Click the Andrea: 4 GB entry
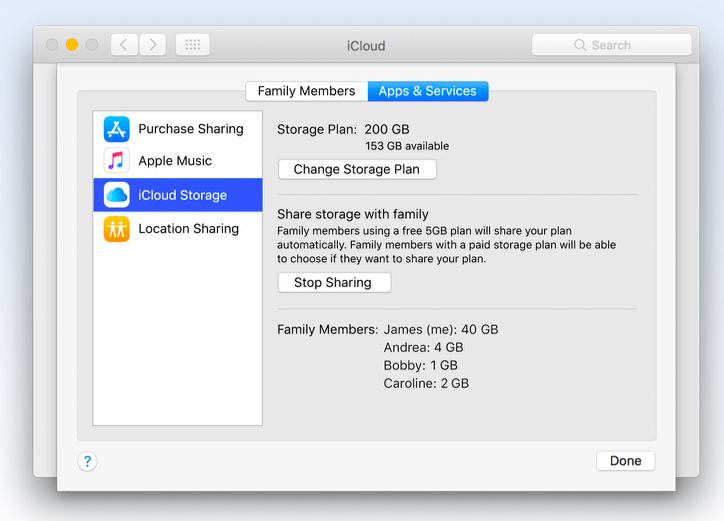This screenshot has width=724, height=521. coord(423,347)
